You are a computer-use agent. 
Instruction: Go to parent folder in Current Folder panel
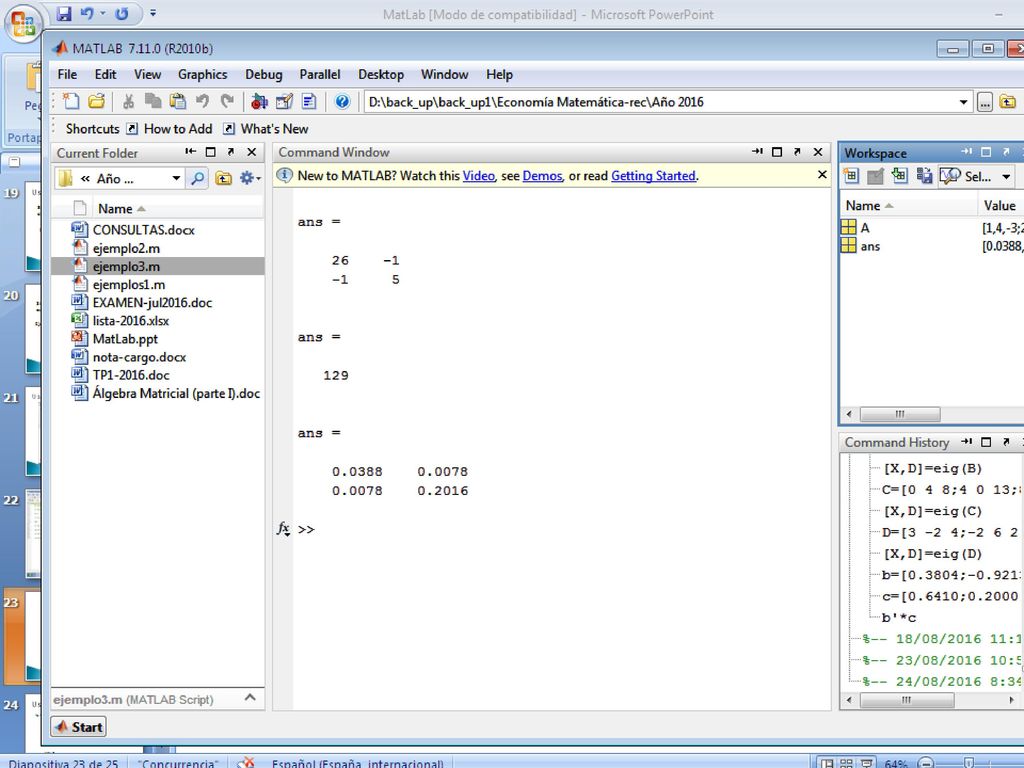click(223, 178)
